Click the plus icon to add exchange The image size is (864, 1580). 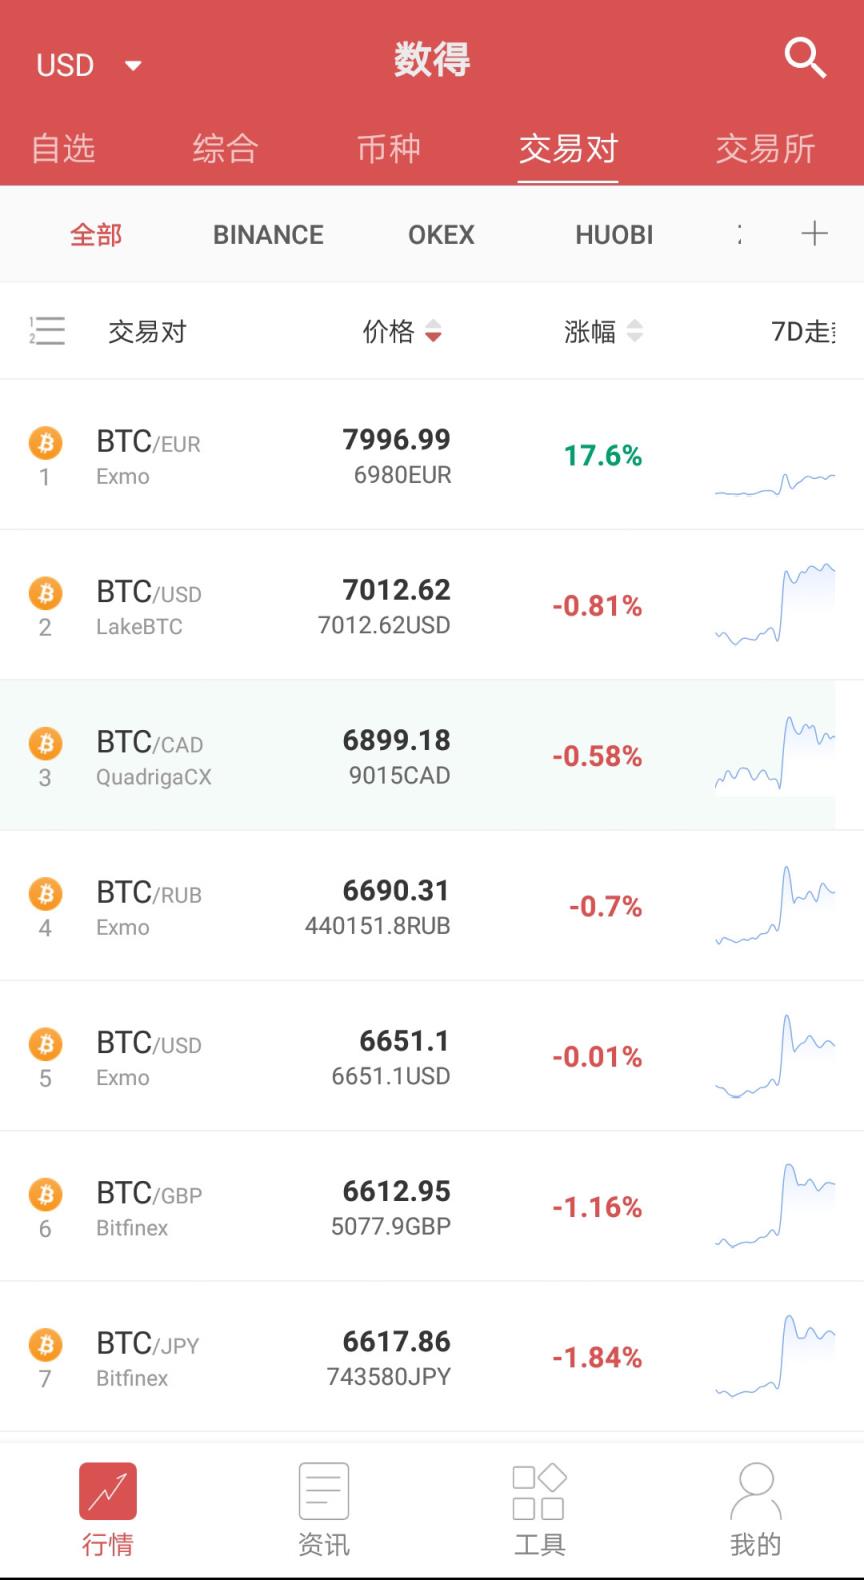814,234
